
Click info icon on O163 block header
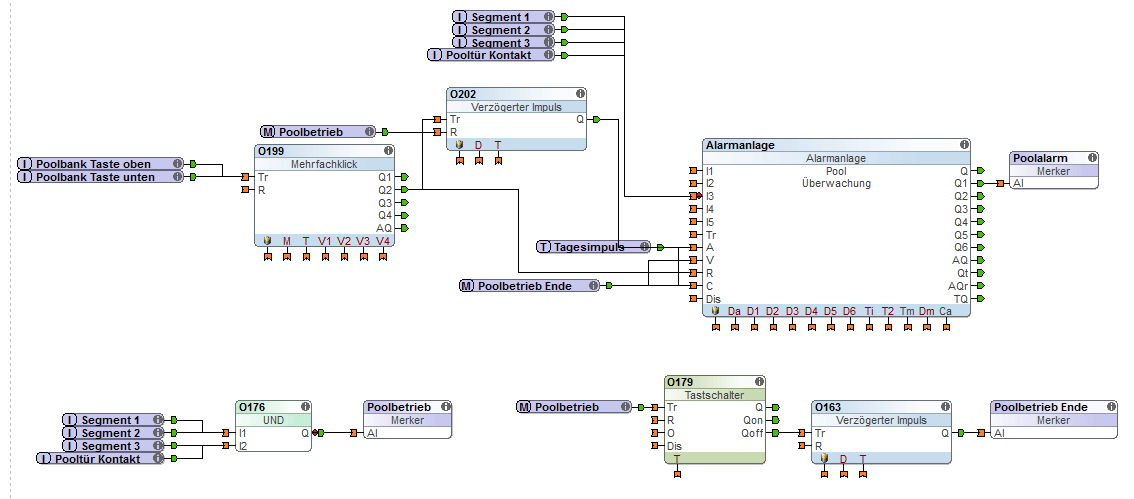pos(944,407)
